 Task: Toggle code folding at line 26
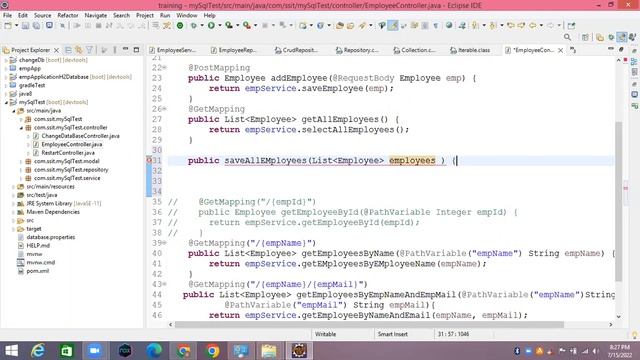click(164, 109)
